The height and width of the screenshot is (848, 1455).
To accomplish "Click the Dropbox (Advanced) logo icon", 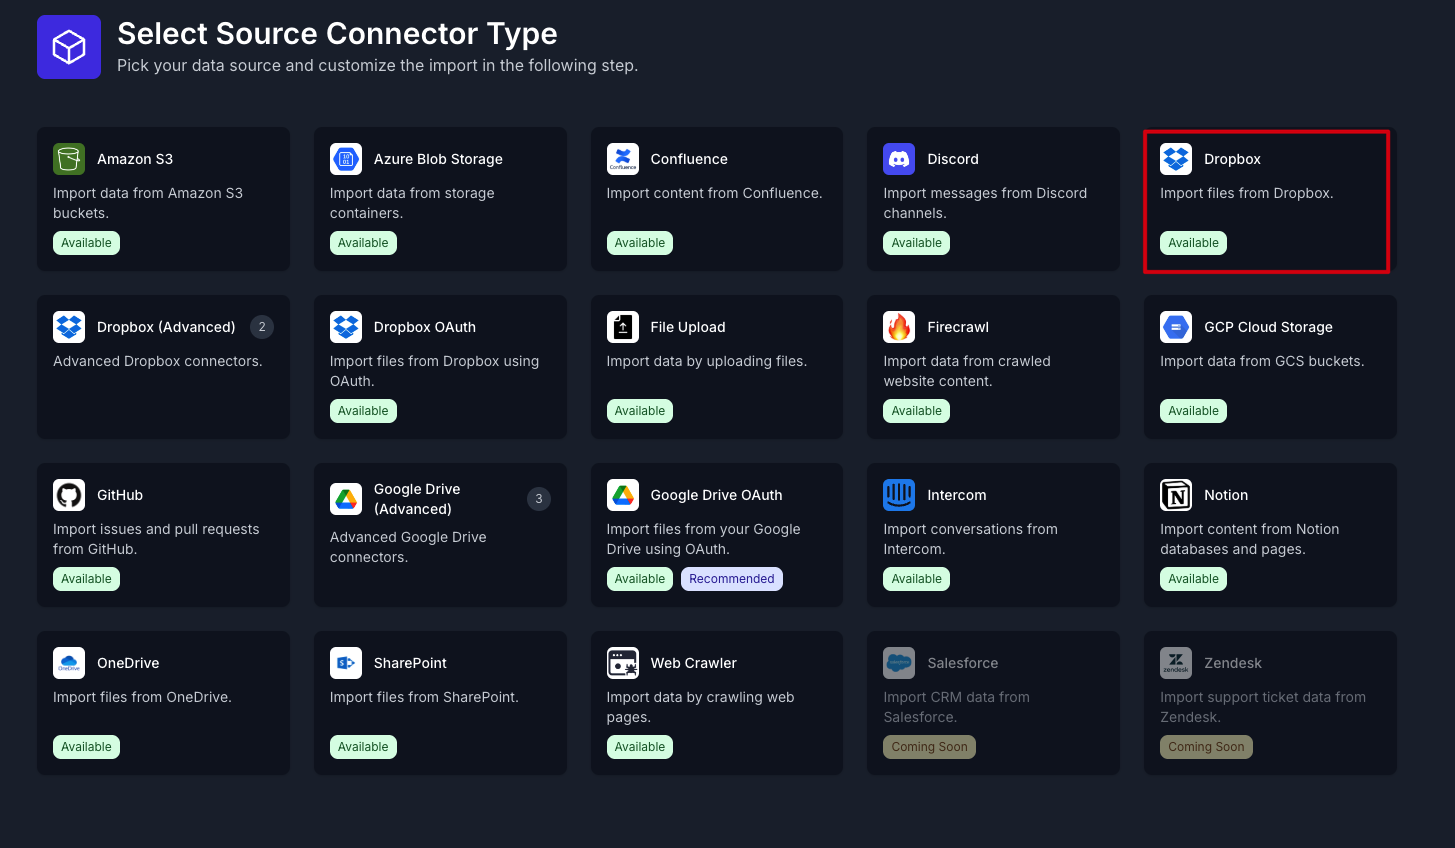I will point(69,327).
